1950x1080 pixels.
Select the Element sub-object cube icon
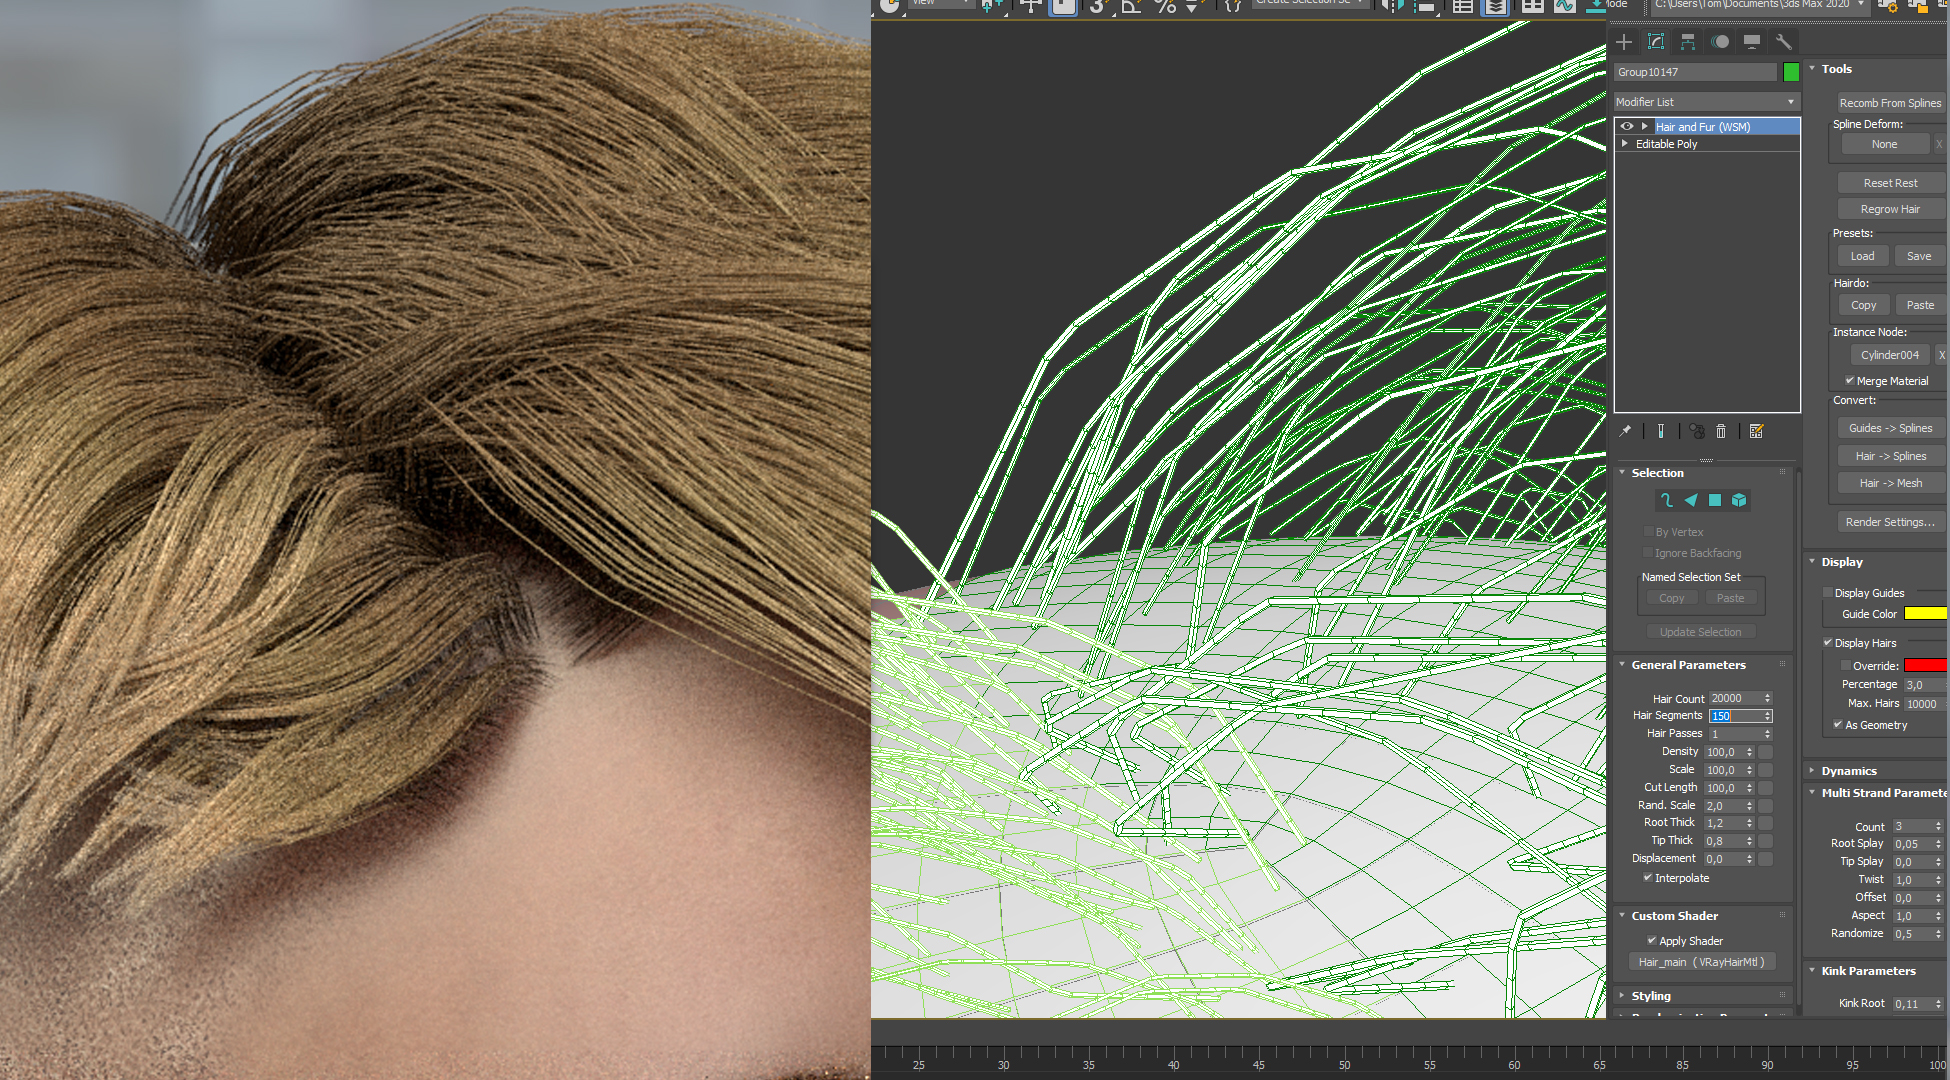click(1739, 500)
